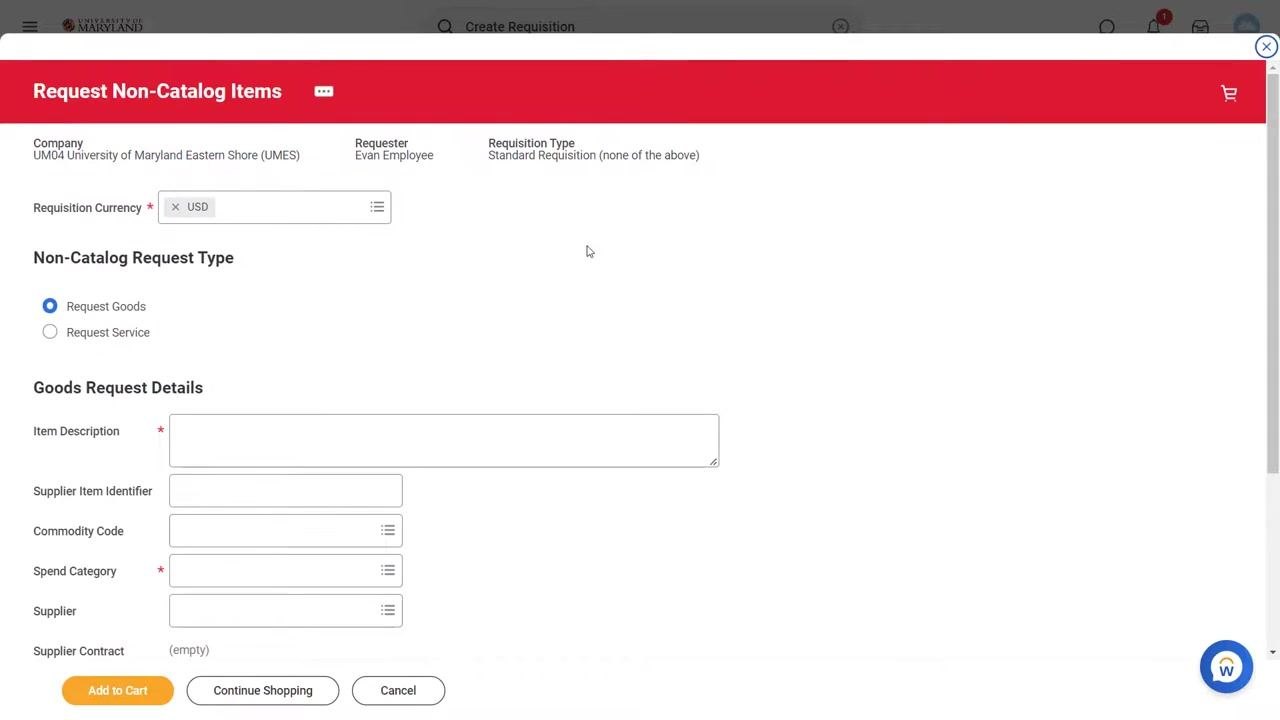Click the assistant icon beside the avatar
The width and height of the screenshot is (1280, 720).
point(1107,27)
